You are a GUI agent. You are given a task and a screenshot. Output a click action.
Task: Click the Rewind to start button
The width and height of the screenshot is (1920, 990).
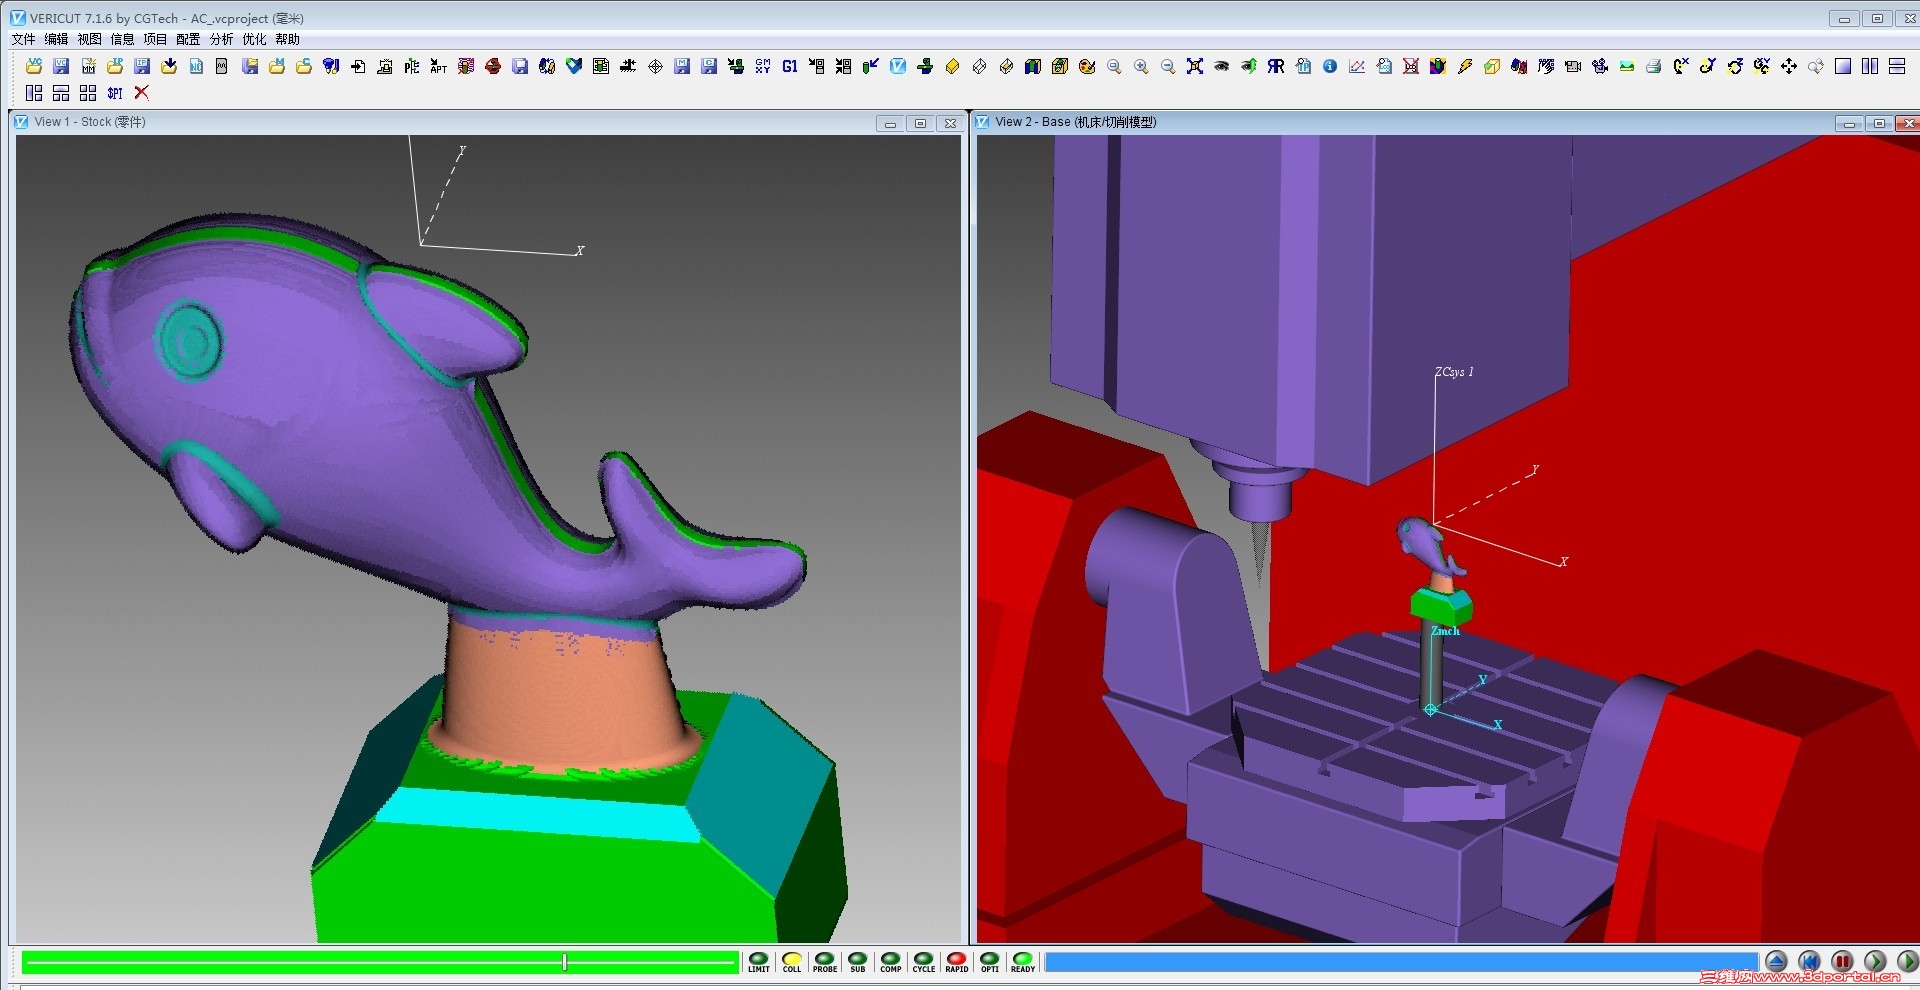point(1809,962)
